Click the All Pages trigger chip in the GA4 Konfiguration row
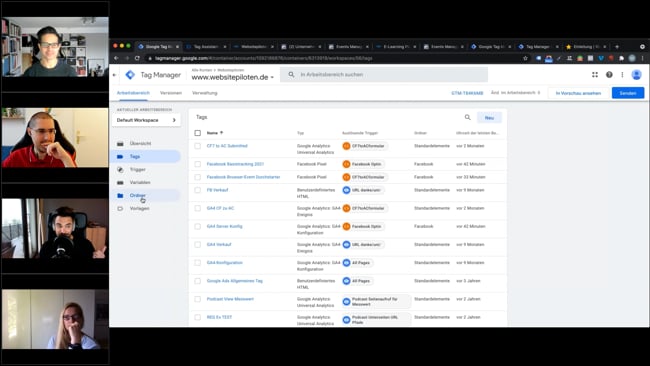Screen dimensions: 650x366 click(357, 263)
